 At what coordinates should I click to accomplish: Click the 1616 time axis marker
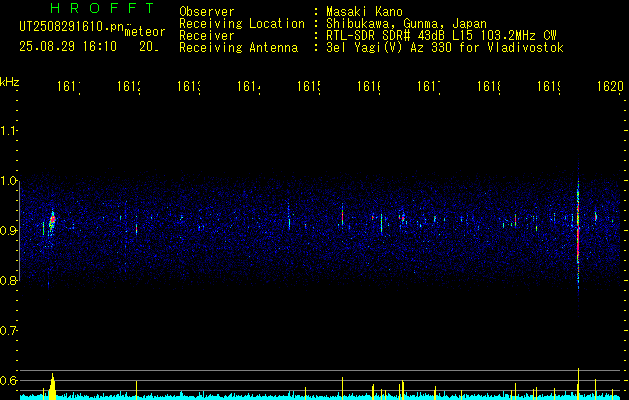(x=369, y=86)
